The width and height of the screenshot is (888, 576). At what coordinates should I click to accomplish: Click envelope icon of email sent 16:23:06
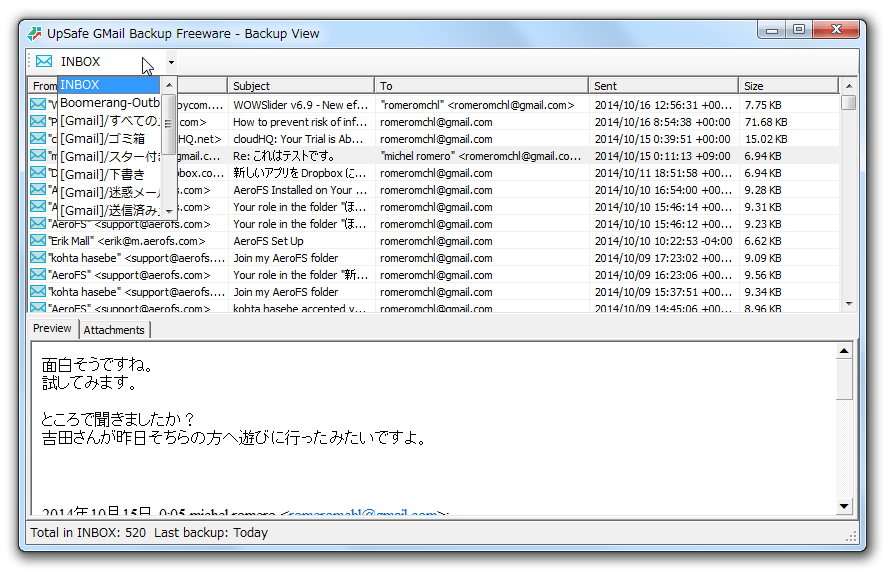[38, 274]
